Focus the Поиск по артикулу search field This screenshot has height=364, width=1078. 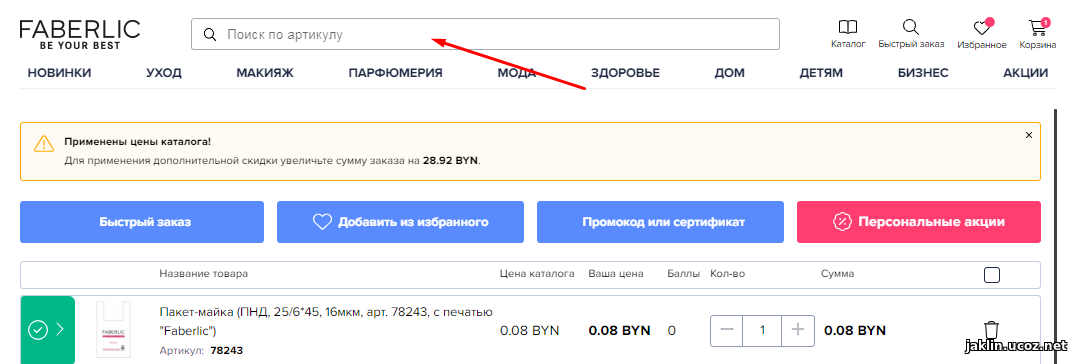coord(485,34)
